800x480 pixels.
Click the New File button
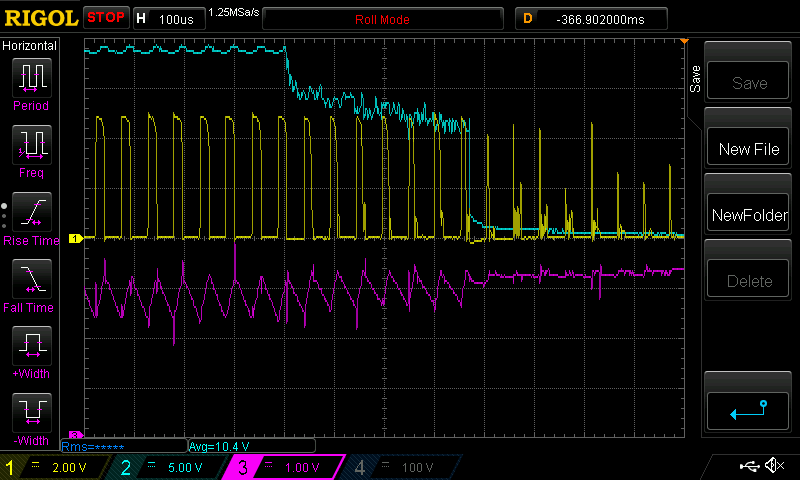click(x=749, y=149)
